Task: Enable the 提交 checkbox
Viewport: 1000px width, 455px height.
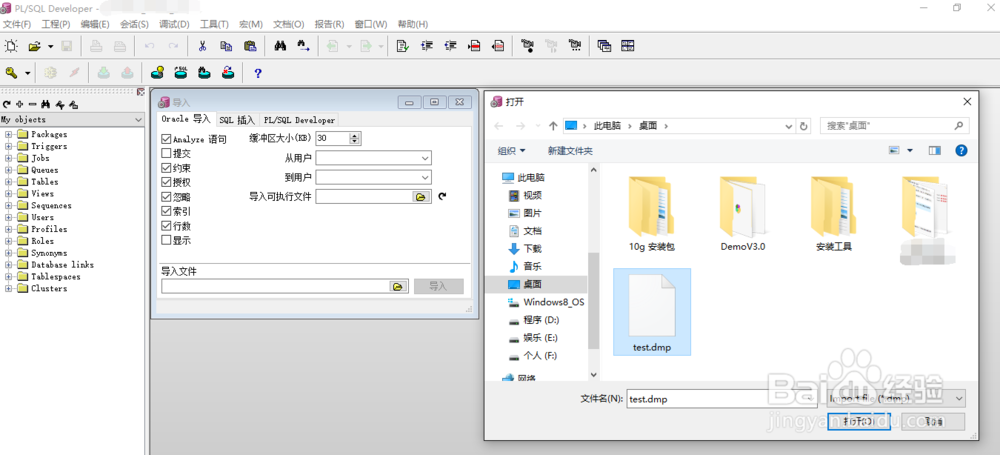Action: tap(166, 154)
